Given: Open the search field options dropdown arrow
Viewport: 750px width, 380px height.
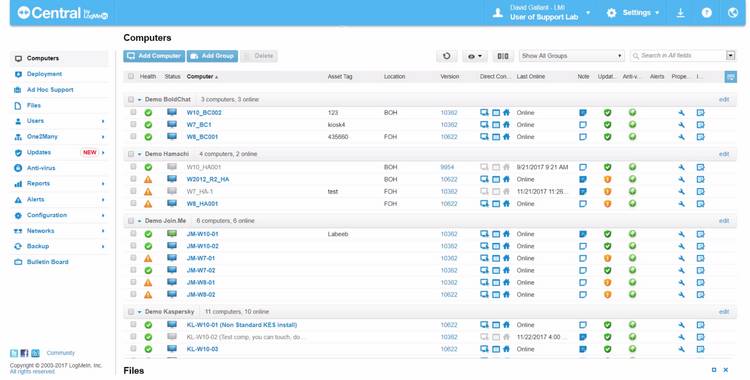Looking at the screenshot, I should 730,56.
